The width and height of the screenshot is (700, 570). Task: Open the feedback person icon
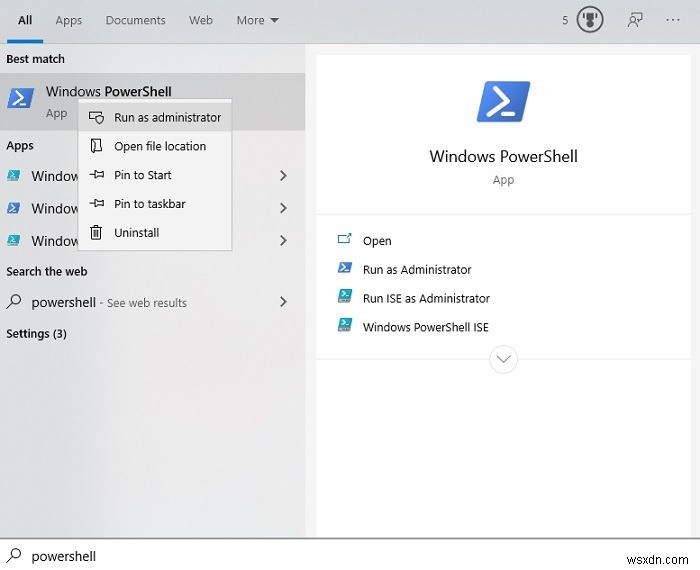(x=635, y=20)
